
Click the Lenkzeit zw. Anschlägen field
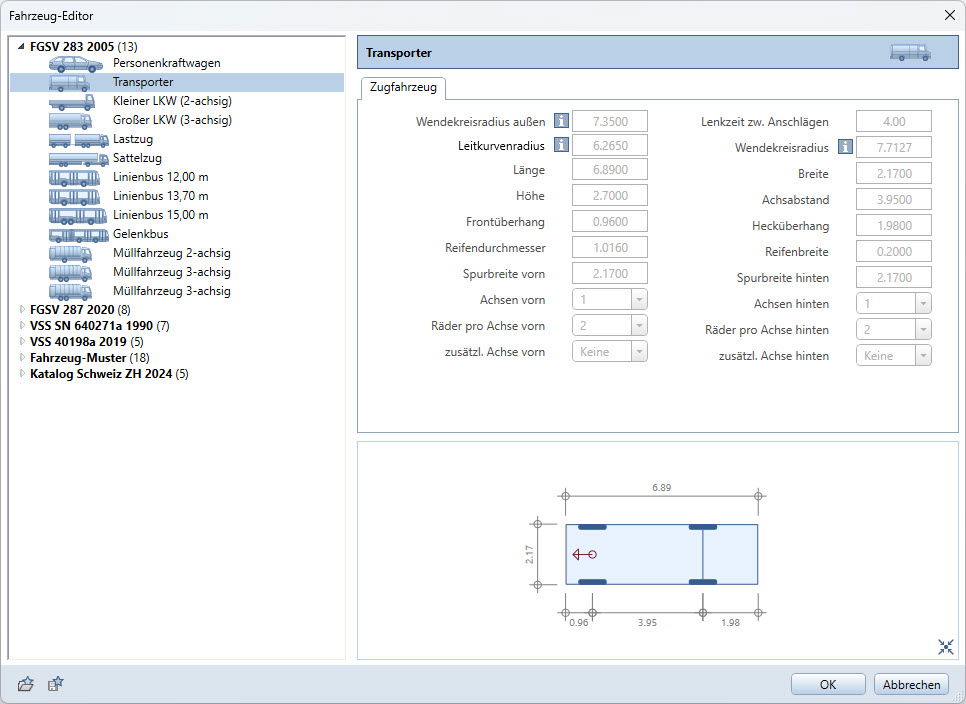pos(894,121)
